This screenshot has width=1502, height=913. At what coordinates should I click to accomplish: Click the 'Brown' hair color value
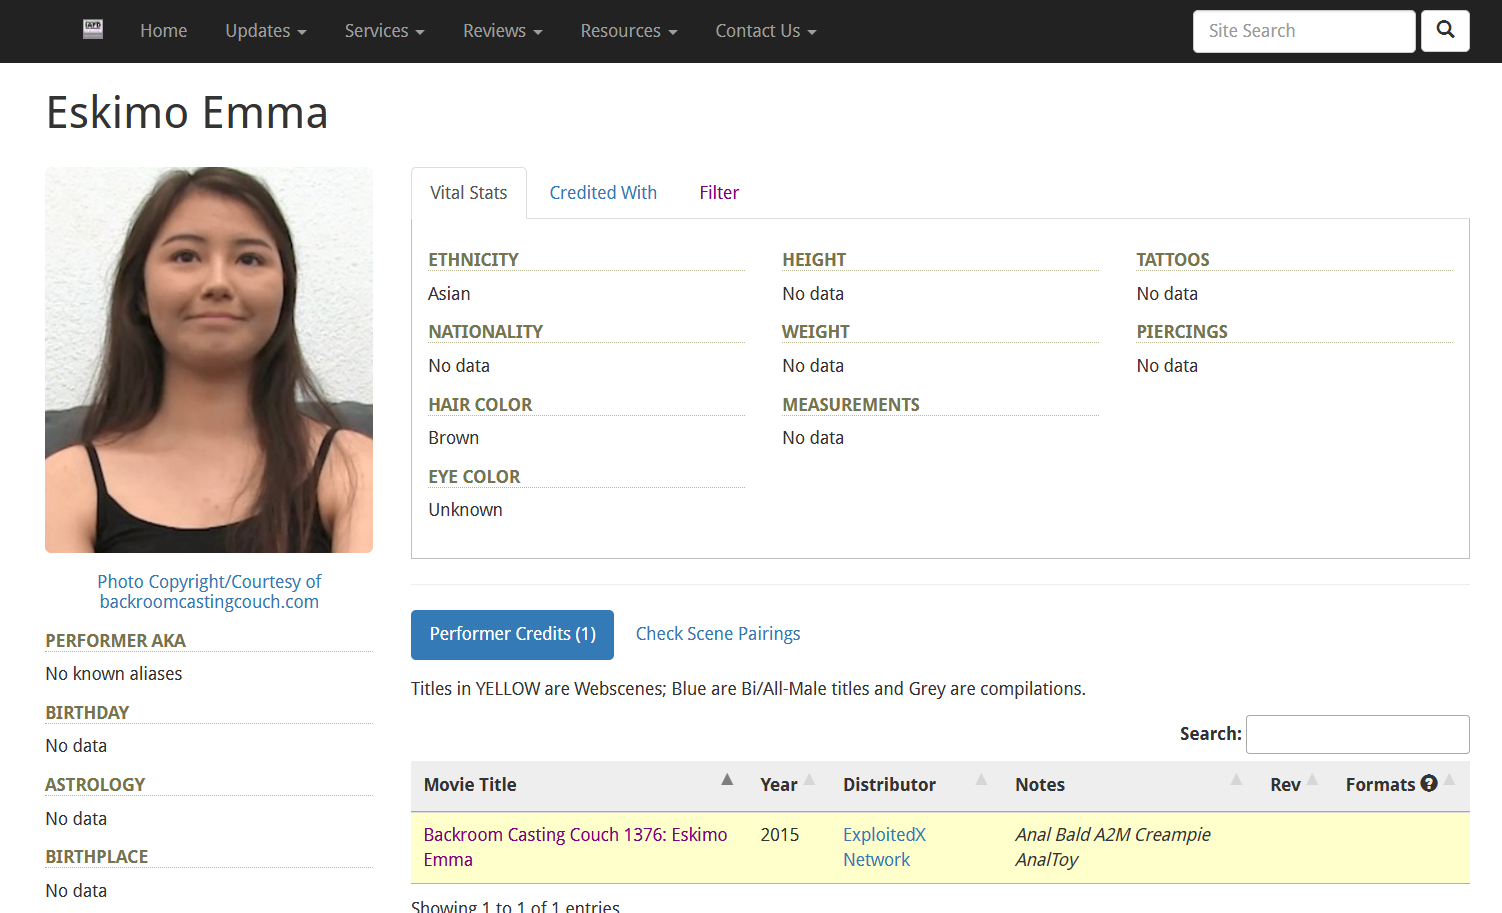click(454, 438)
